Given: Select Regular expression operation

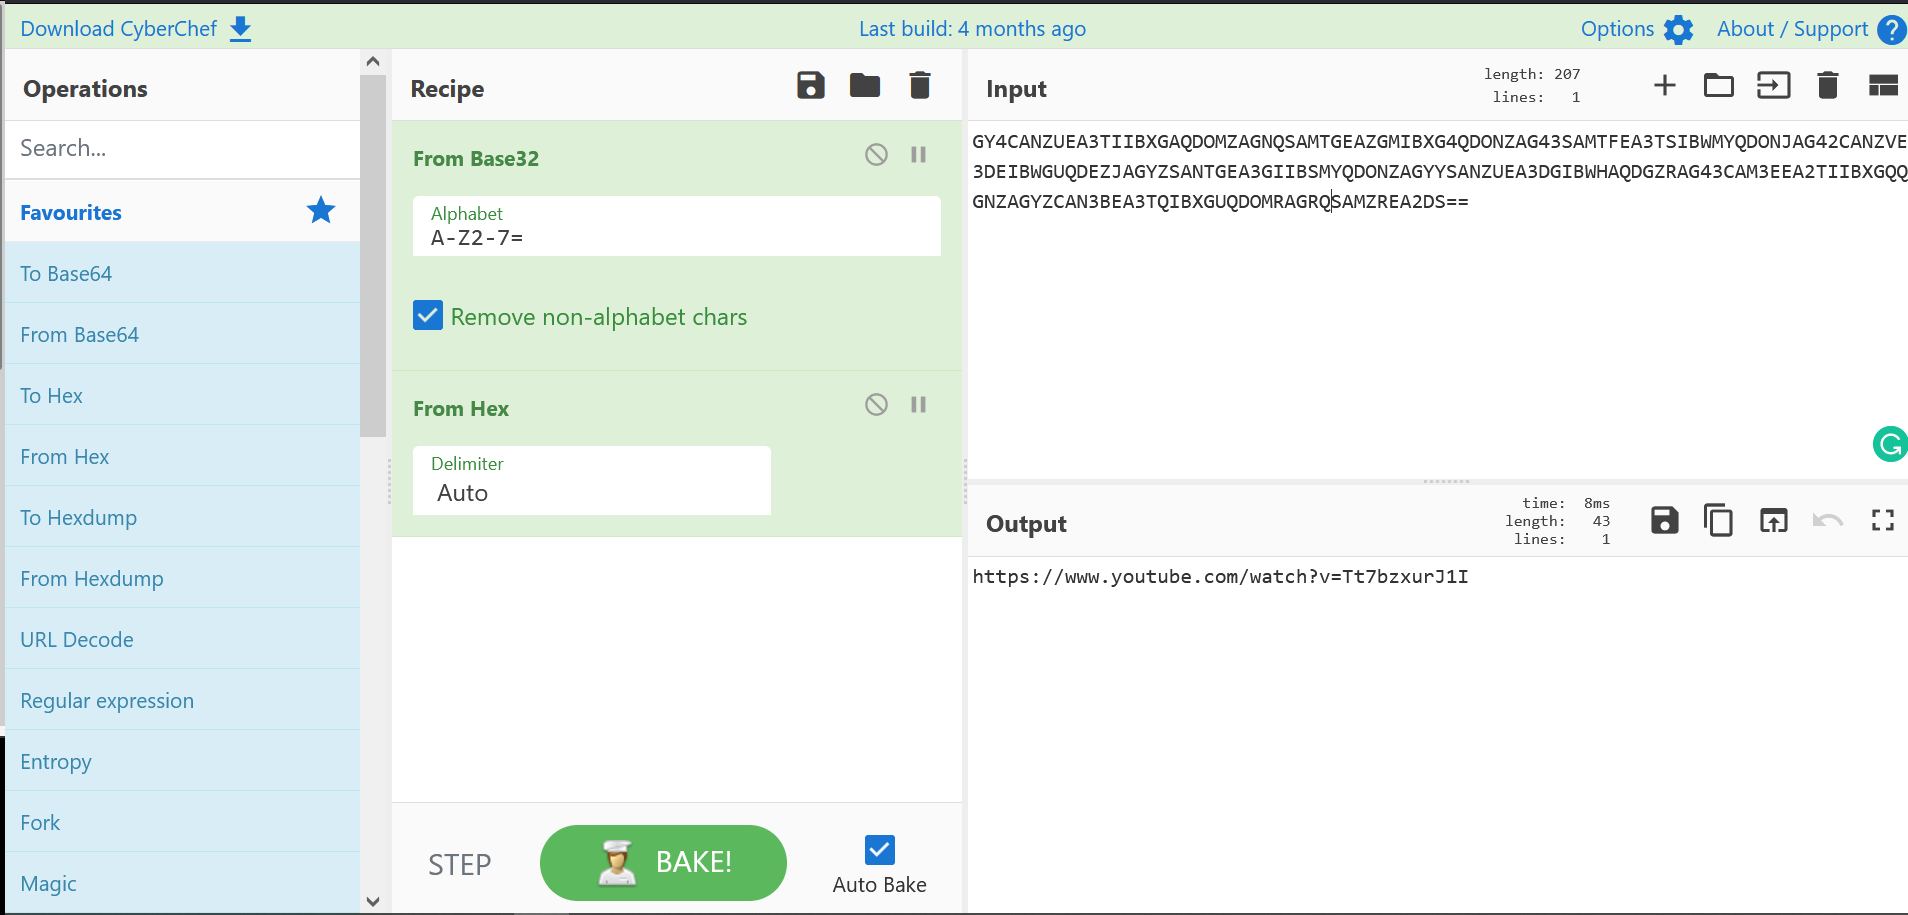Looking at the screenshot, I should pos(182,700).
